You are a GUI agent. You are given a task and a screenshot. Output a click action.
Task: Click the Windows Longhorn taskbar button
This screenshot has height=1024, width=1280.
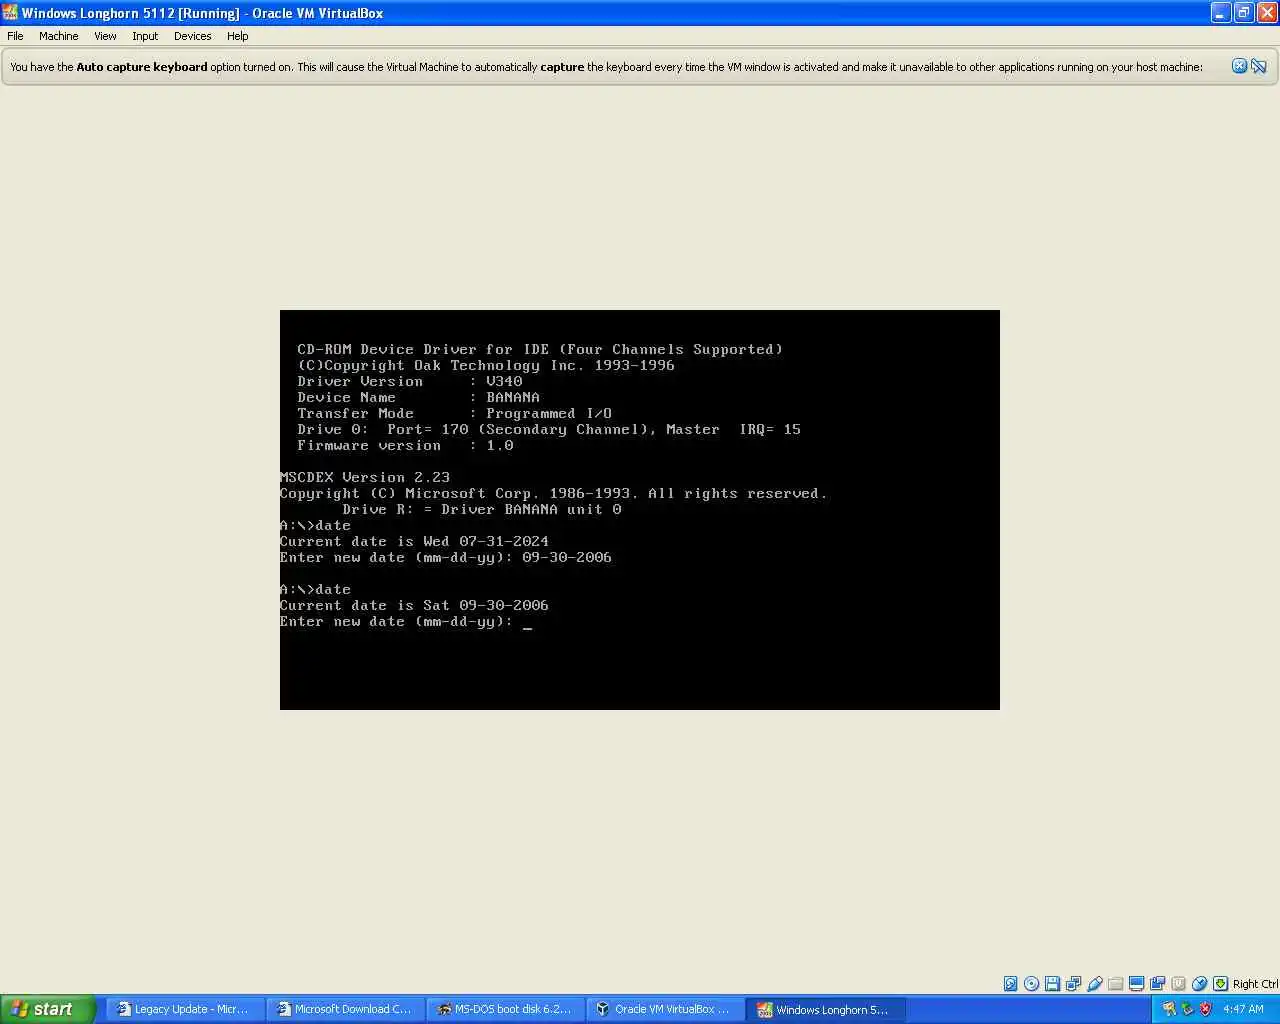coord(827,1009)
